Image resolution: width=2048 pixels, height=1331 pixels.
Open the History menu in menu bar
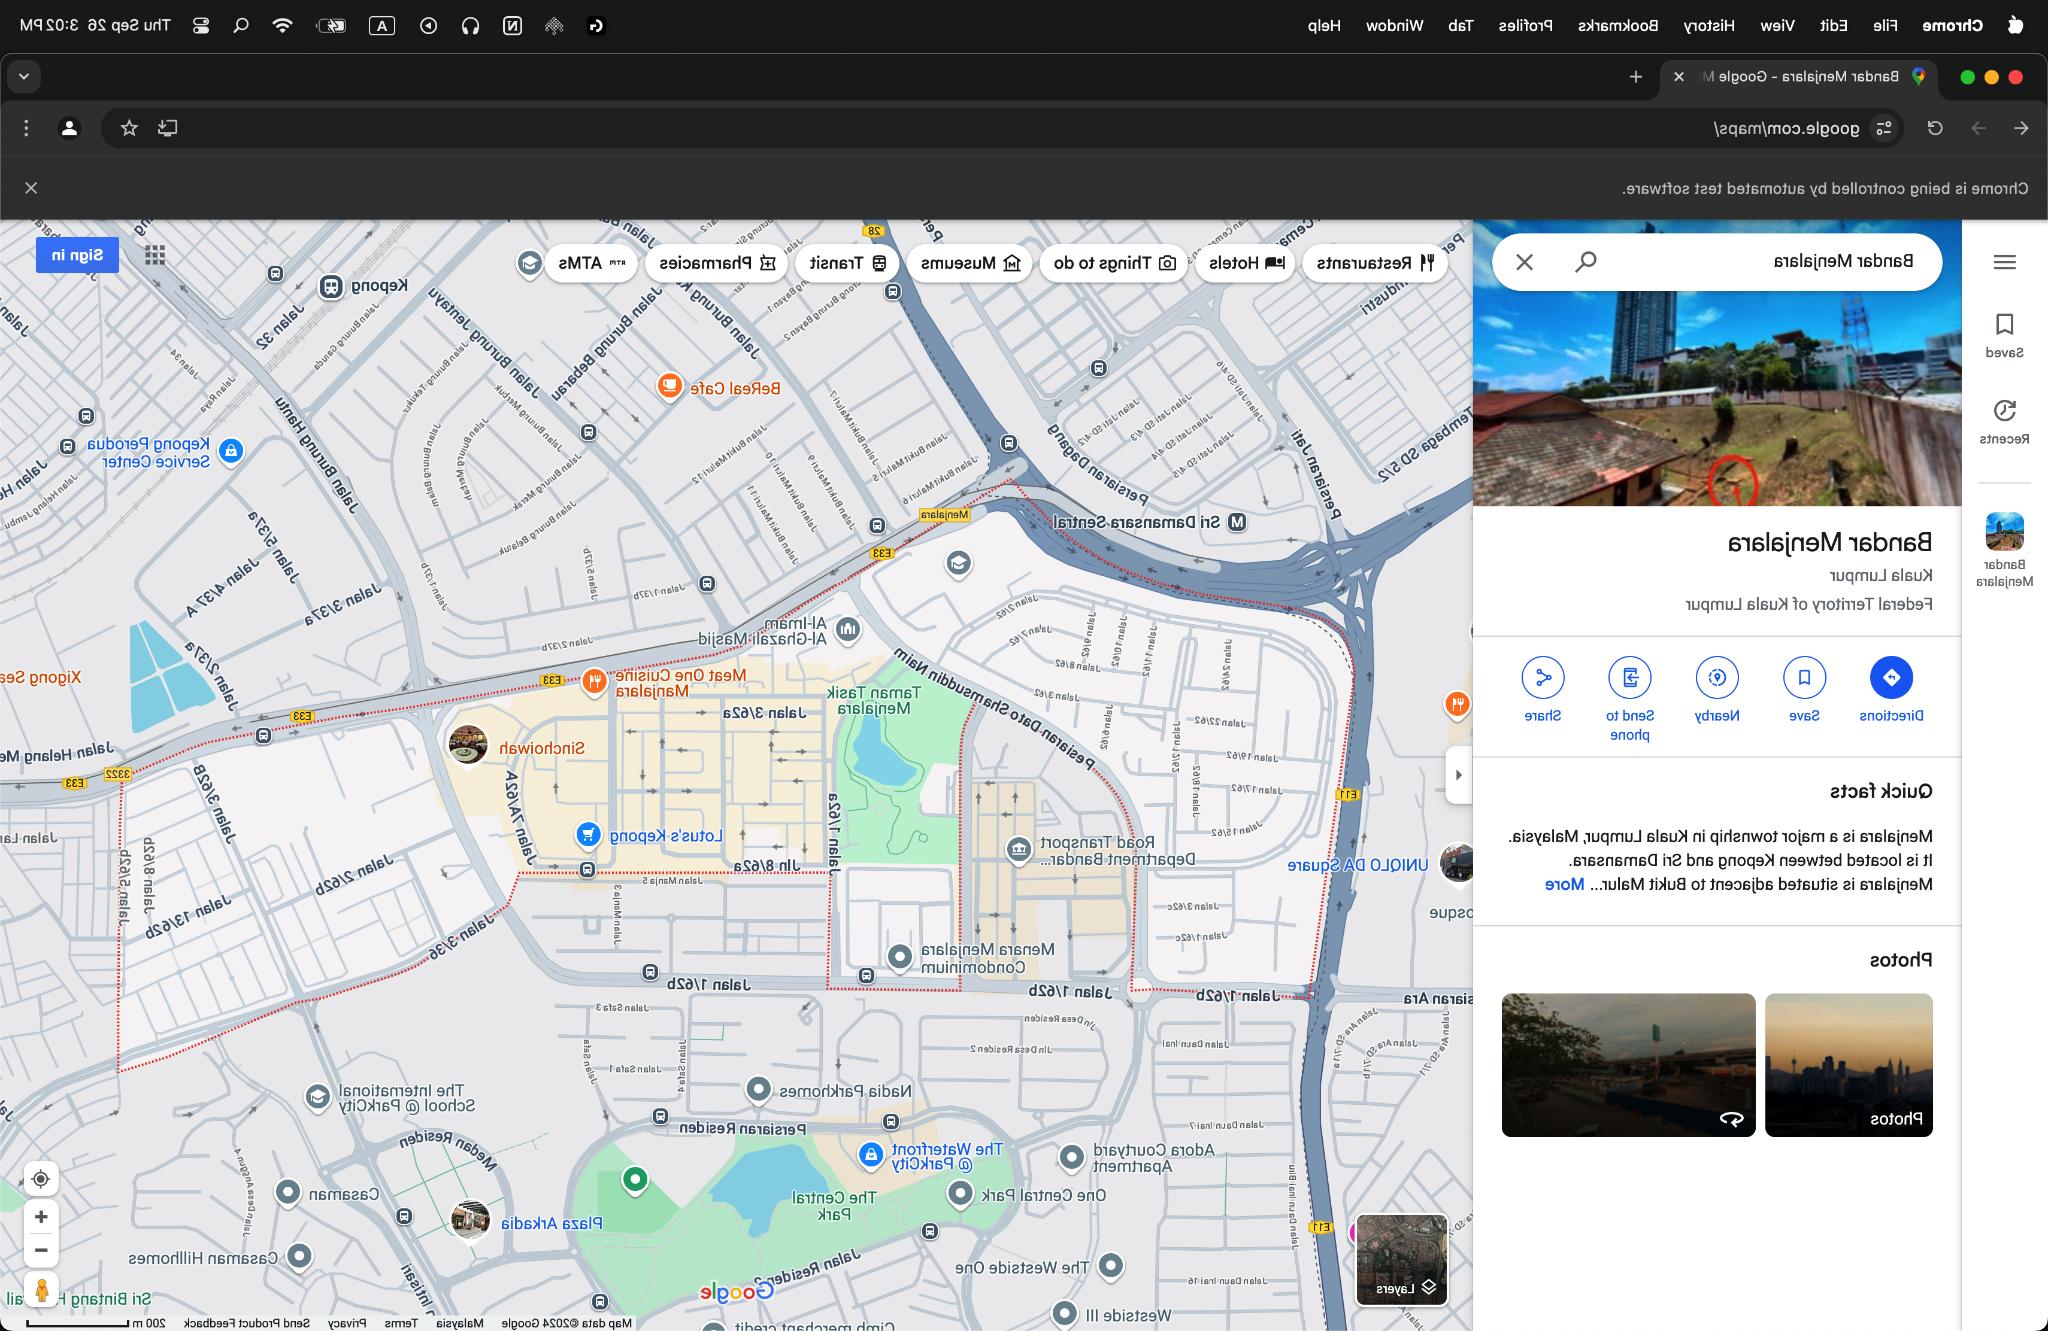pyautogui.click(x=1709, y=26)
